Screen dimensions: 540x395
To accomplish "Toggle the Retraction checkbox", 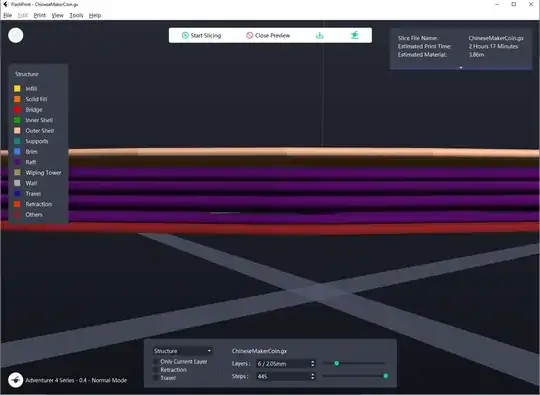I will 156,370.
